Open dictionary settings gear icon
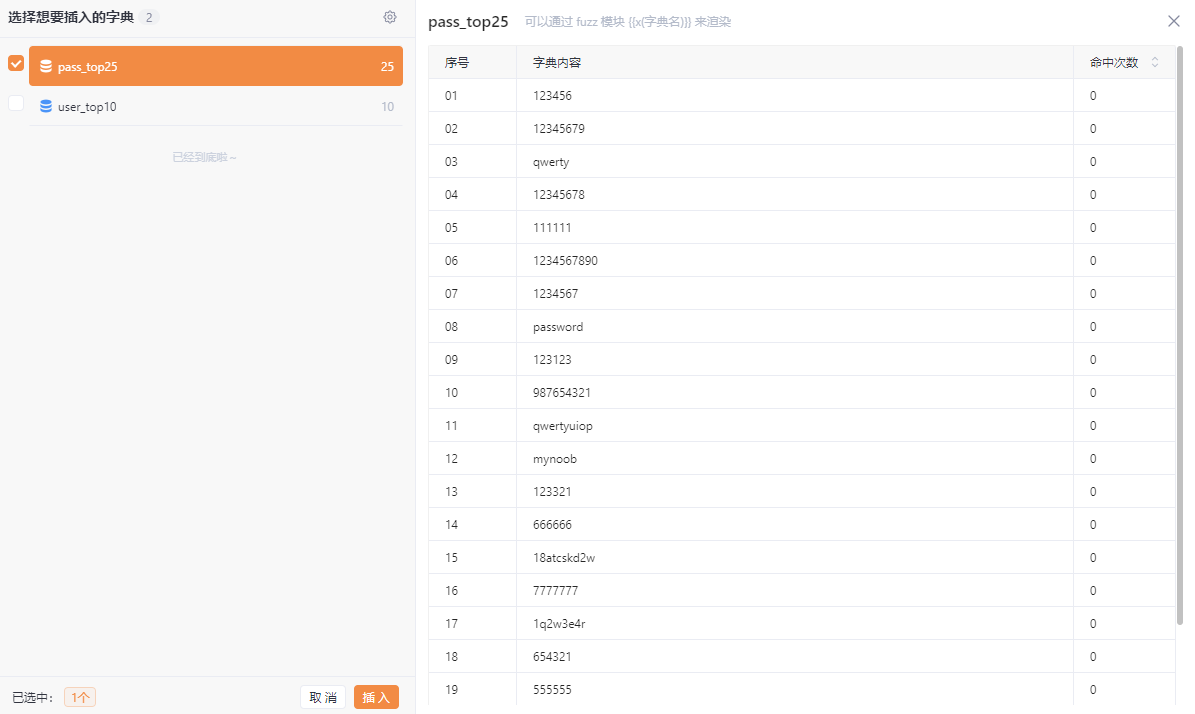Screen dimensions: 1195x714 pyautogui.click(x=390, y=17)
